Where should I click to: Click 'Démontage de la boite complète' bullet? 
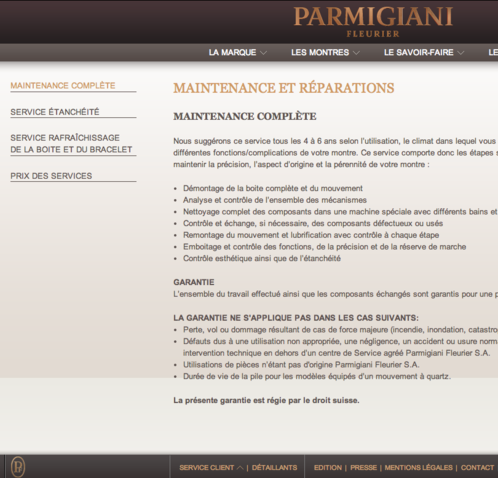point(273,188)
